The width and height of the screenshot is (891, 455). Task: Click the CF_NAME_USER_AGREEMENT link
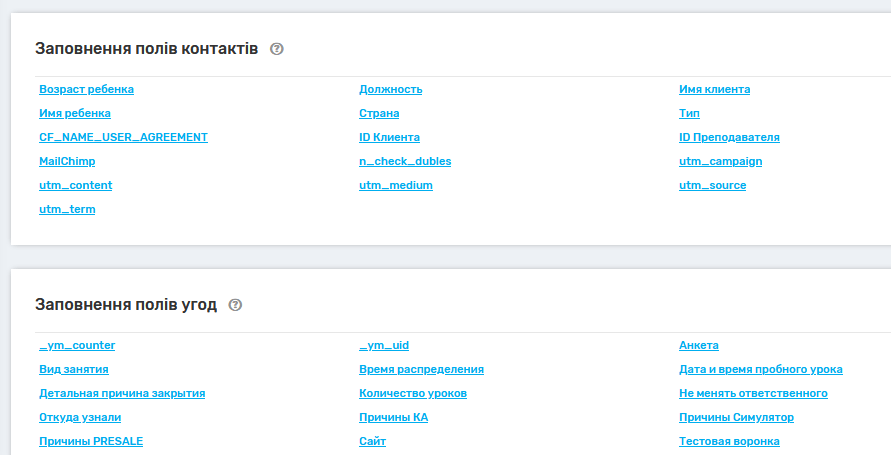click(123, 137)
